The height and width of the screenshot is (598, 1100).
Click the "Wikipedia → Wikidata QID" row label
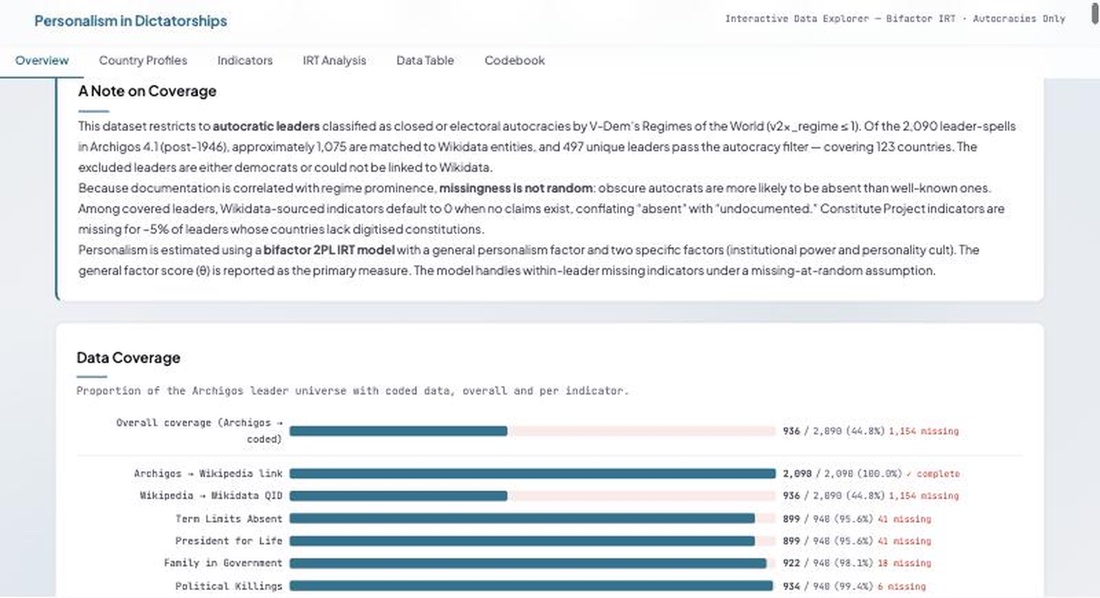pyautogui.click(x=211, y=496)
